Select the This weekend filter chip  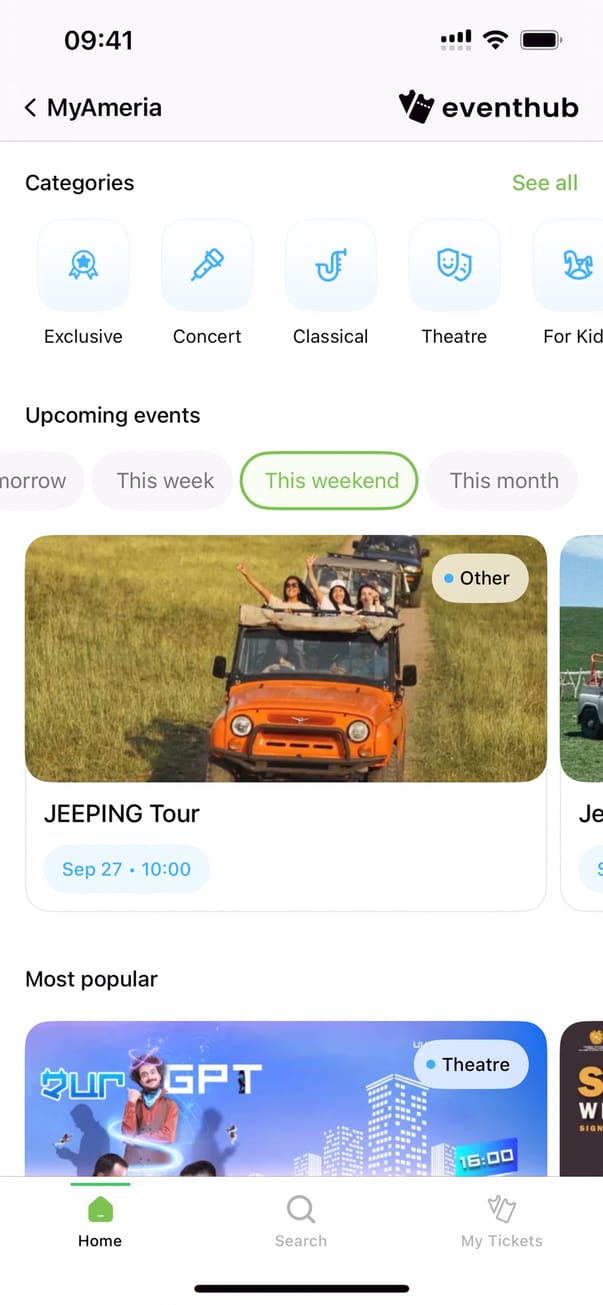(331, 481)
